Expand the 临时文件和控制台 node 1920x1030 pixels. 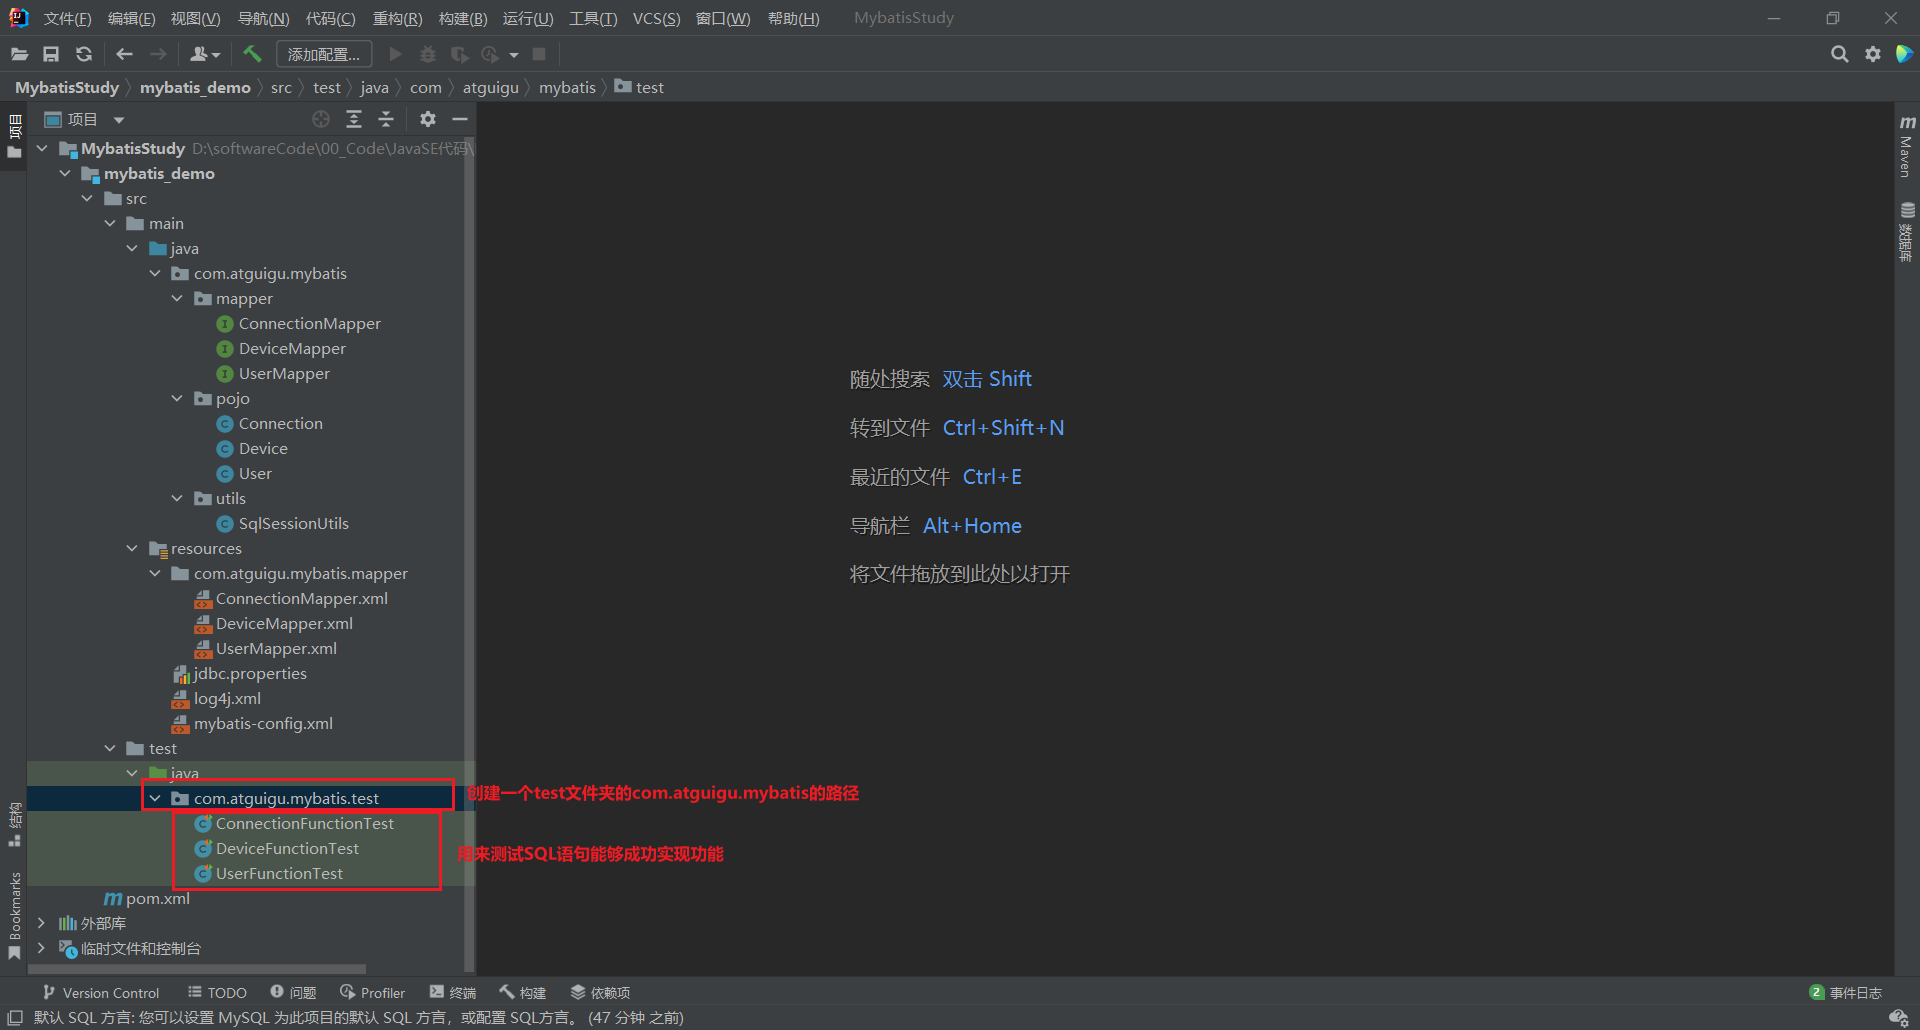point(42,949)
